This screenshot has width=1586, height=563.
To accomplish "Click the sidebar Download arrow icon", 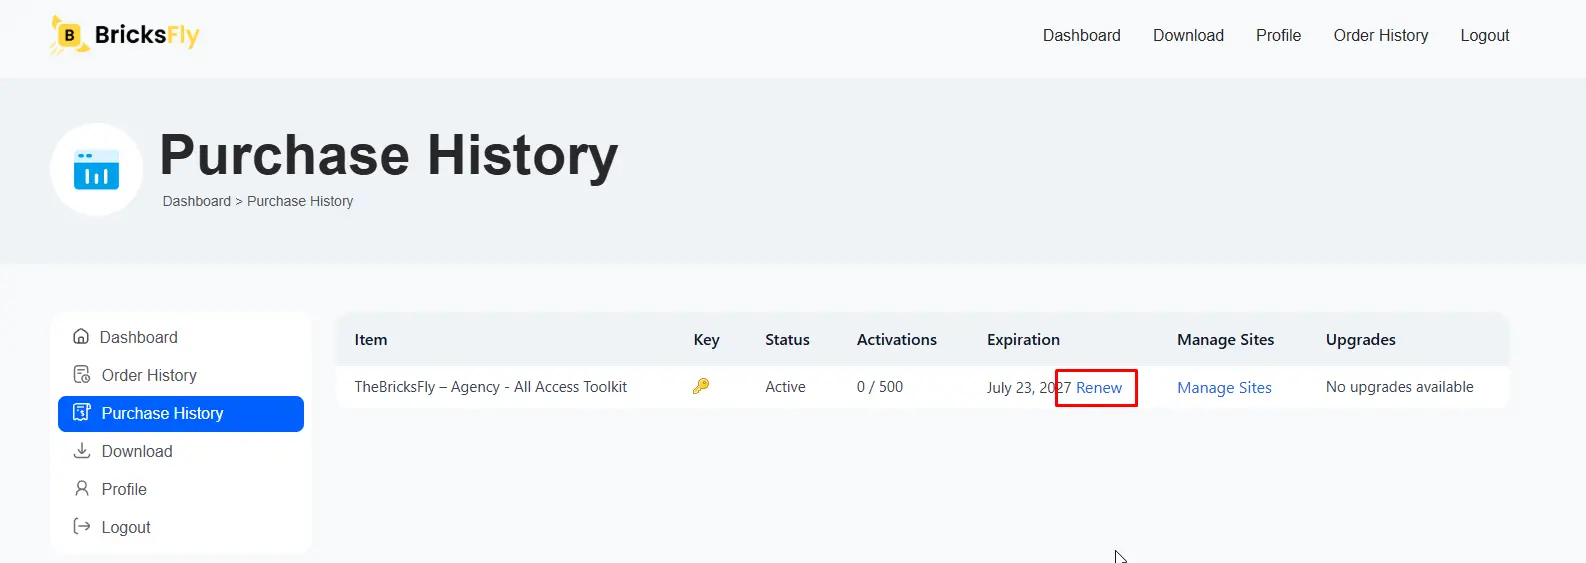I will tap(82, 451).
